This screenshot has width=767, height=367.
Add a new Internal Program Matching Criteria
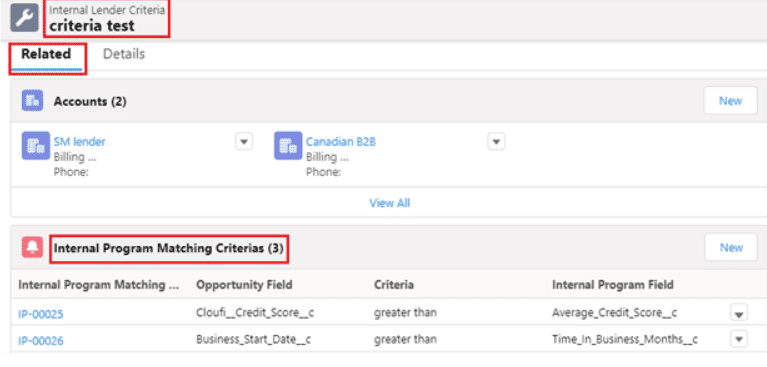coord(731,248)
